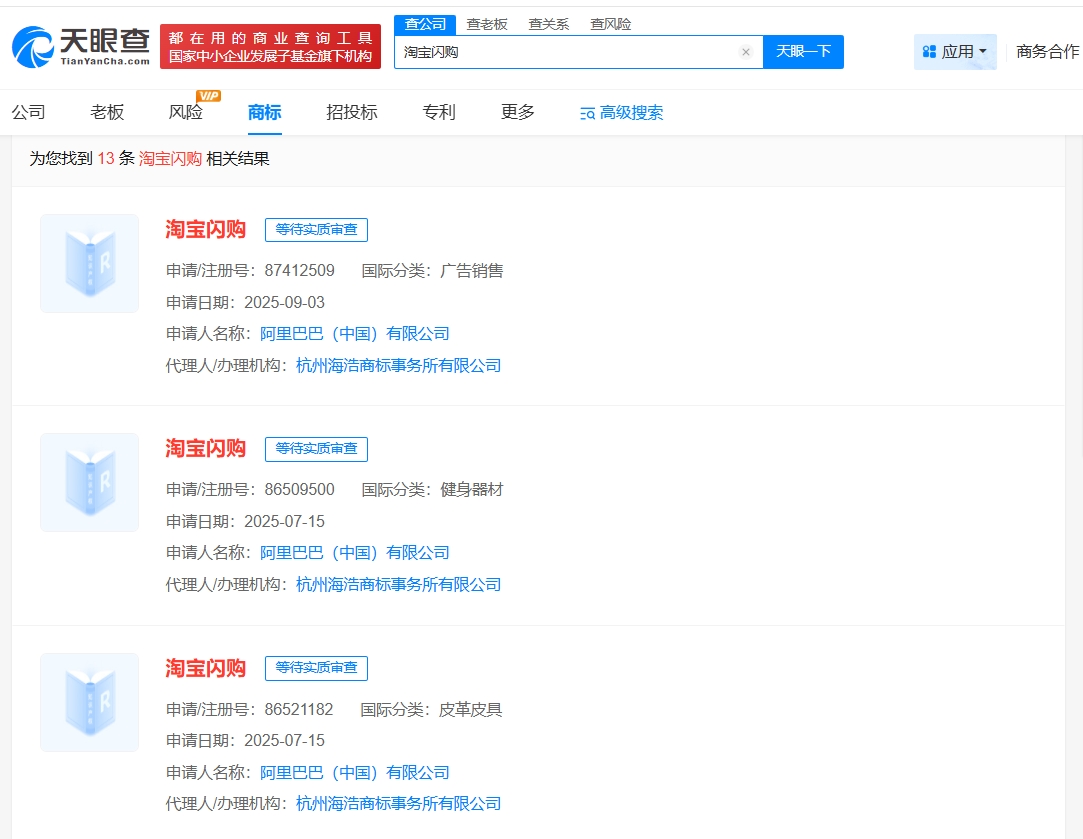Expand the 更多 menu
Image resolution: width=1083 pixels, height=839 pixels.
coord(518,112)
